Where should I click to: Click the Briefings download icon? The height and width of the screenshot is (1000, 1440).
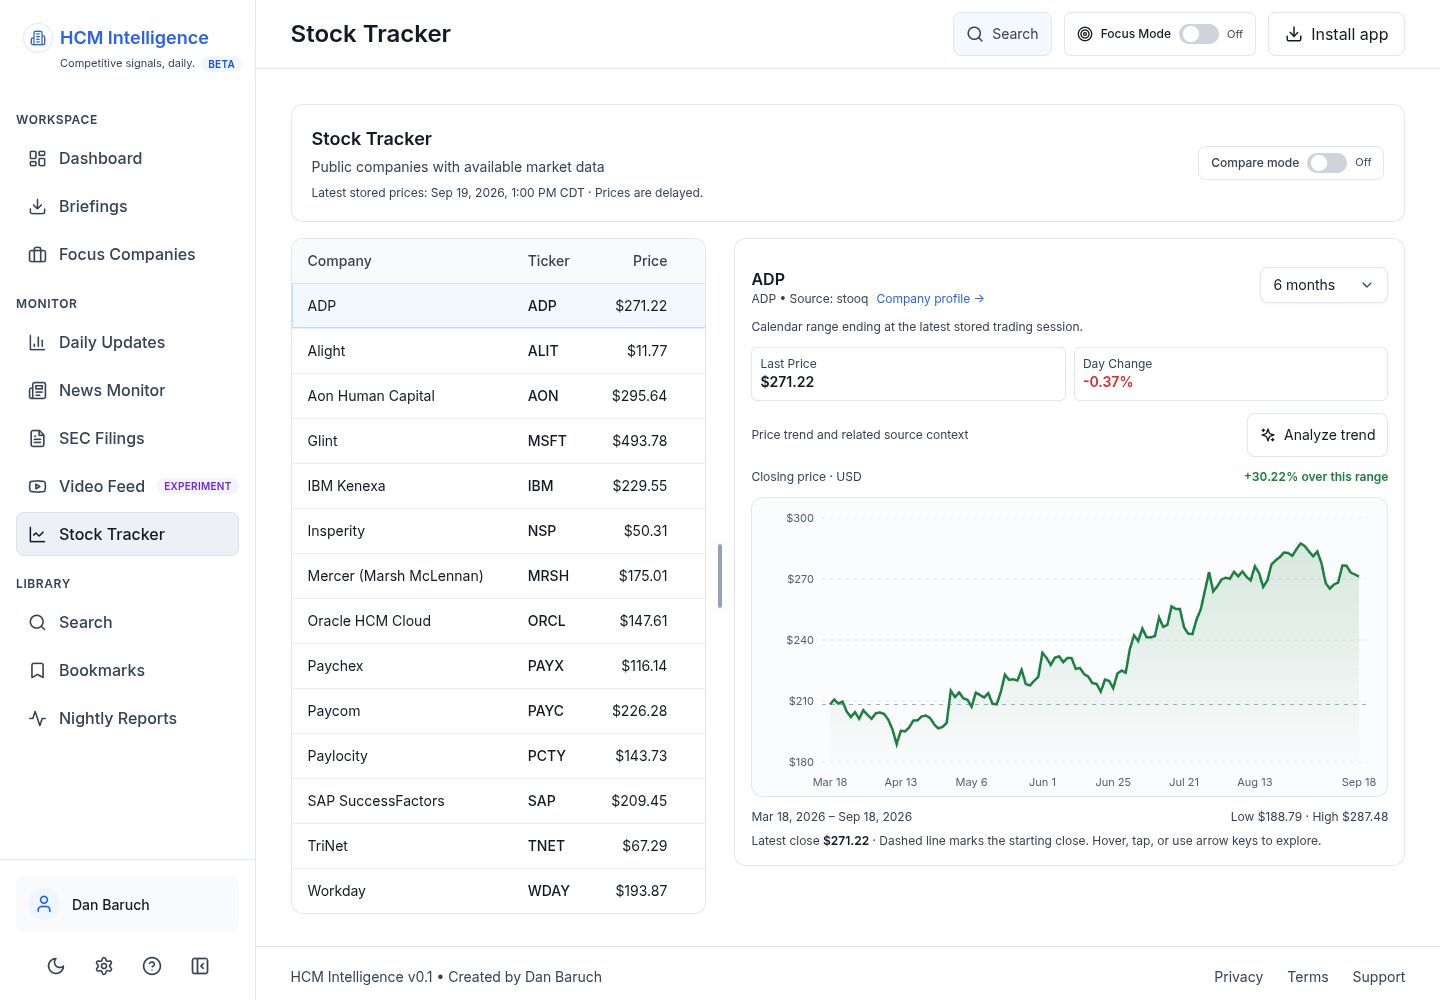(38, 206)
